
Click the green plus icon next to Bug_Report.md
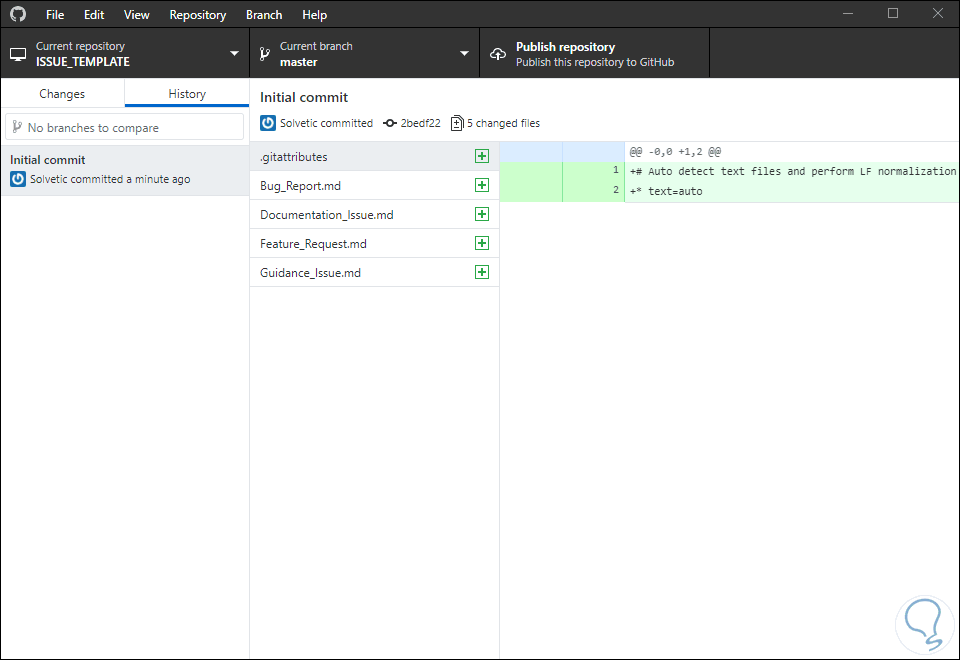[x=482, y=185]
